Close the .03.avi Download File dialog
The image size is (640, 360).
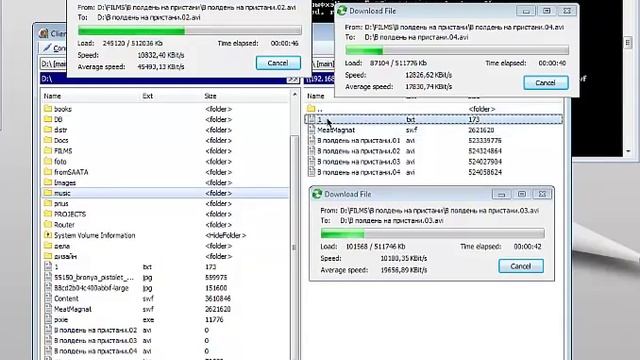[542, 194]
